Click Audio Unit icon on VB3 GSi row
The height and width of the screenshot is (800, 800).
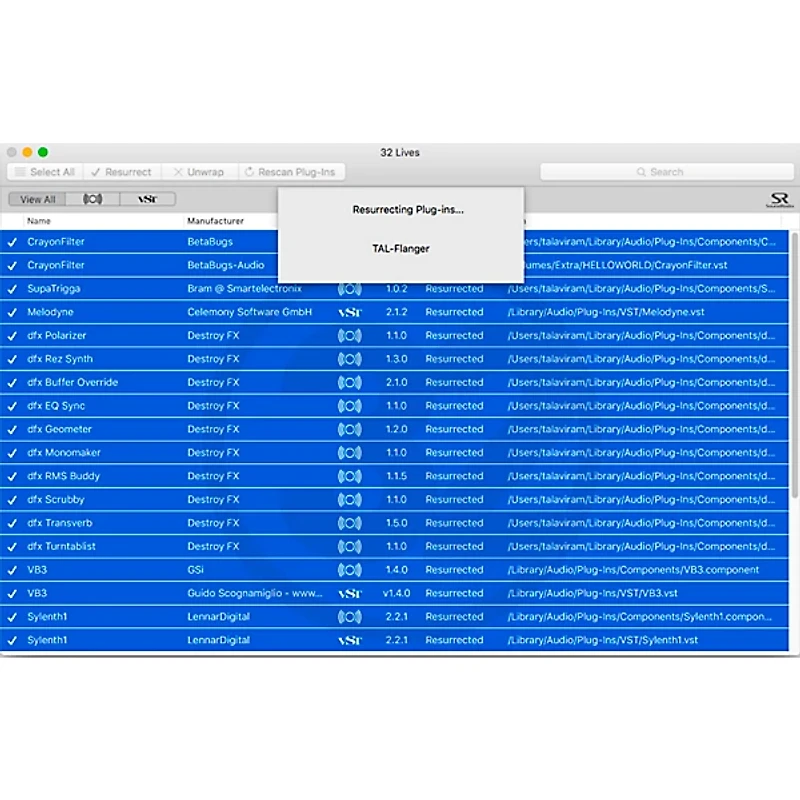(349, 570)
